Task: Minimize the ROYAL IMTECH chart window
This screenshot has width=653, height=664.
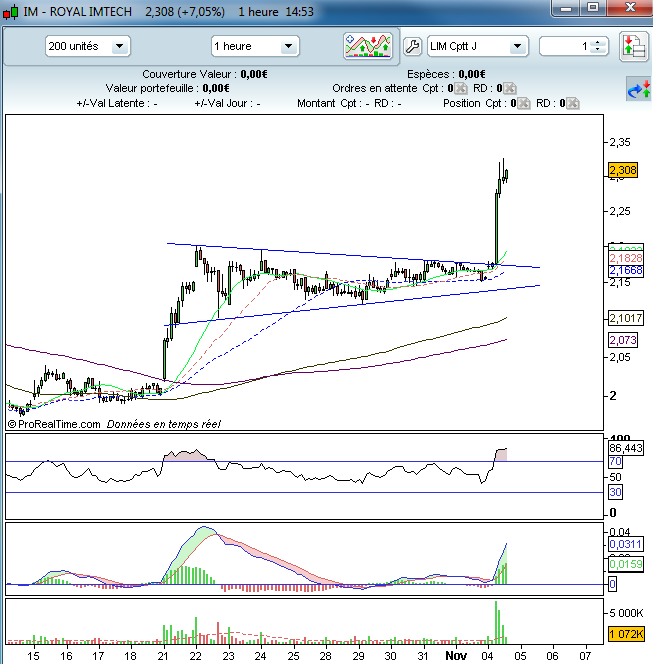Action: point(565,8)
